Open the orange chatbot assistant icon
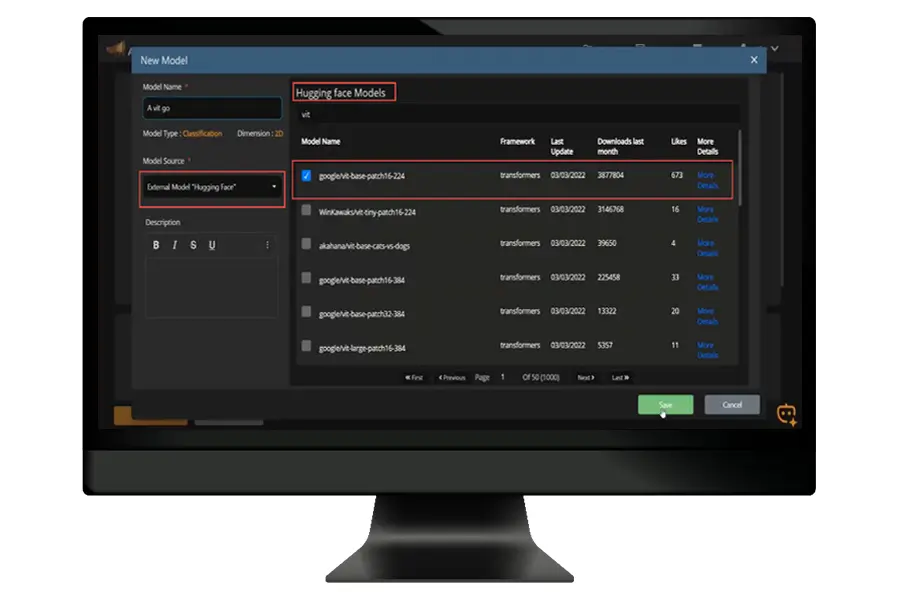 pos(786,414)
